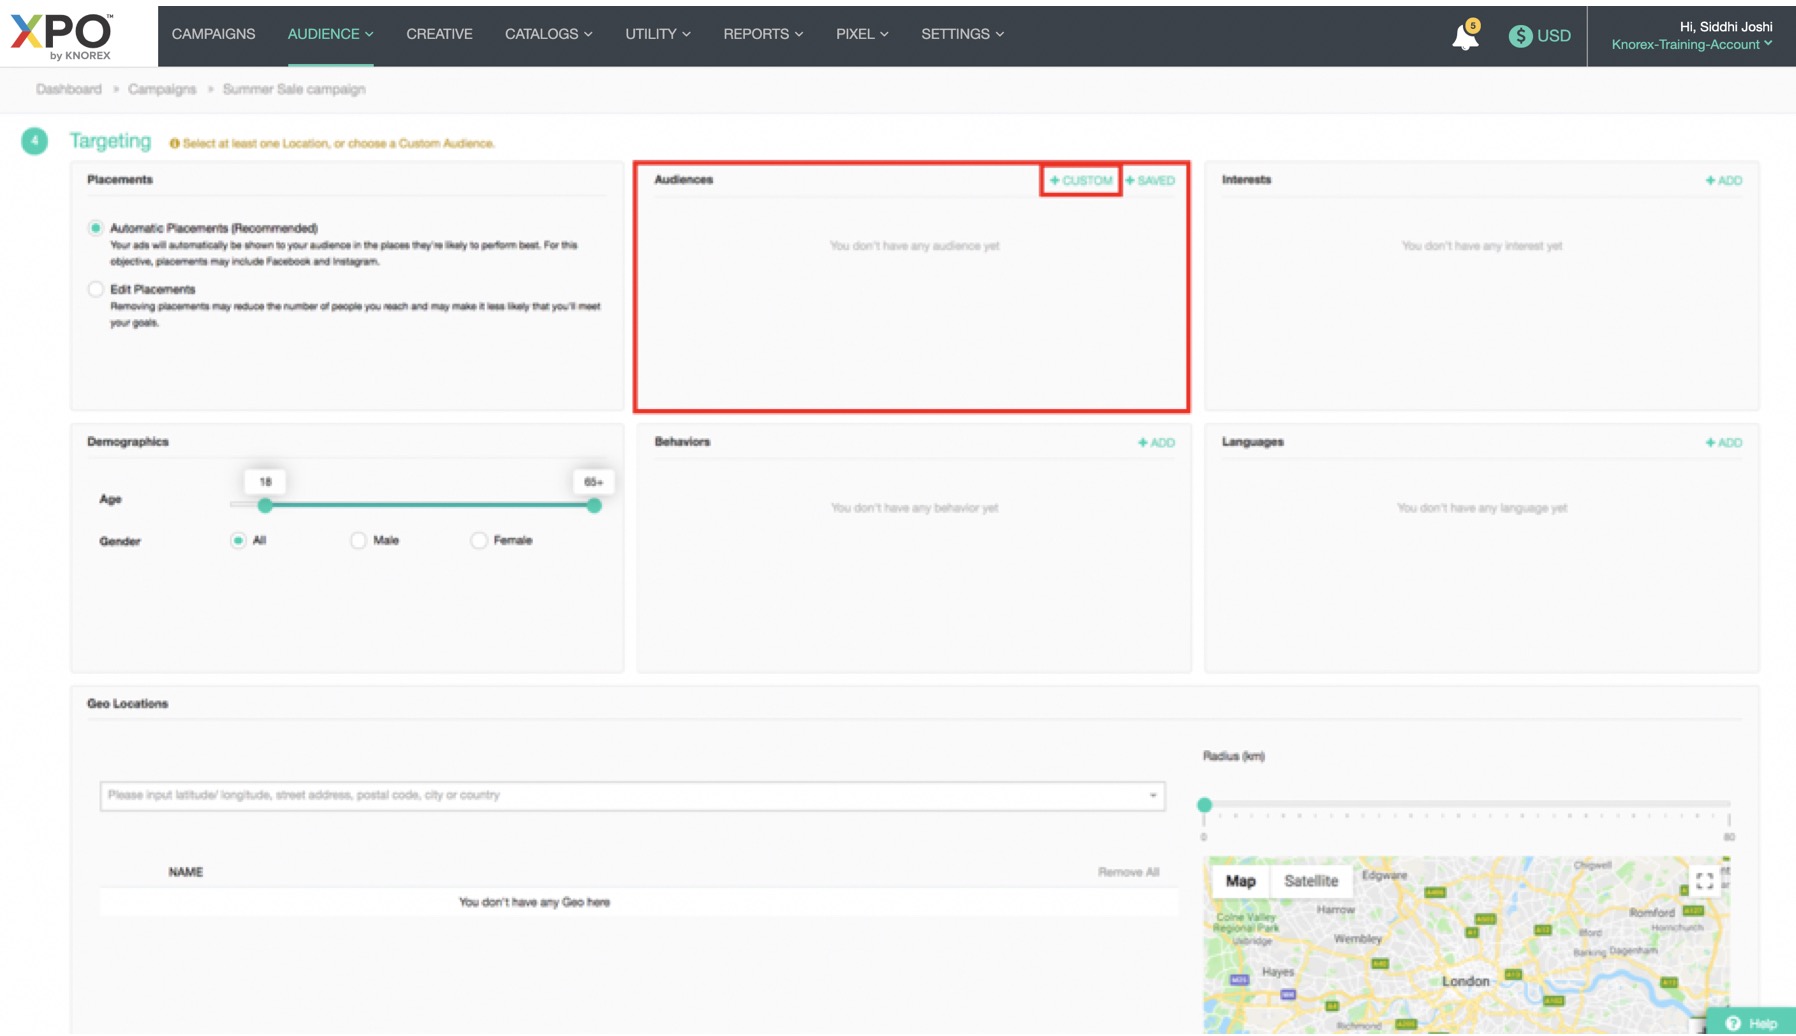Open the notifications bell icon
Screen dimensions: 1796x1036
[1464, 37]
